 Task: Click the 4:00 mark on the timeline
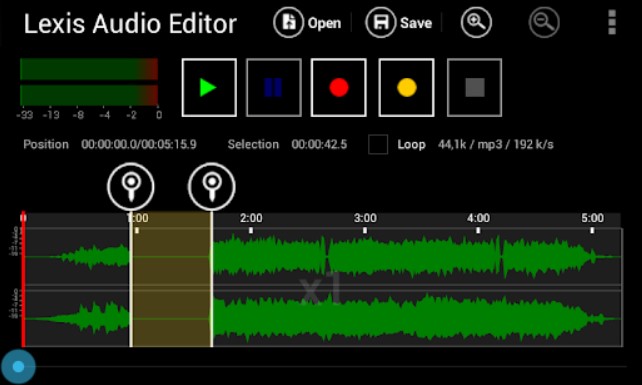(478, 218)
